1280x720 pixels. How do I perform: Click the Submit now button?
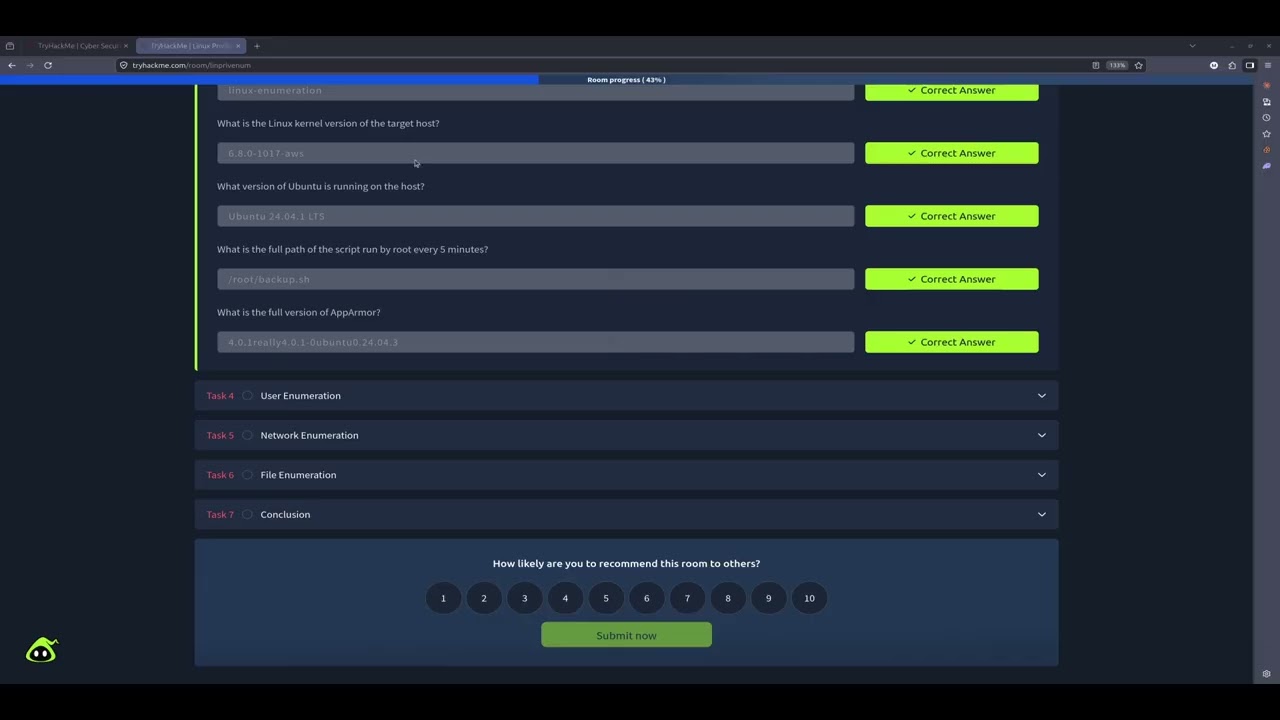pyautogui.click(x=626, y=635)
